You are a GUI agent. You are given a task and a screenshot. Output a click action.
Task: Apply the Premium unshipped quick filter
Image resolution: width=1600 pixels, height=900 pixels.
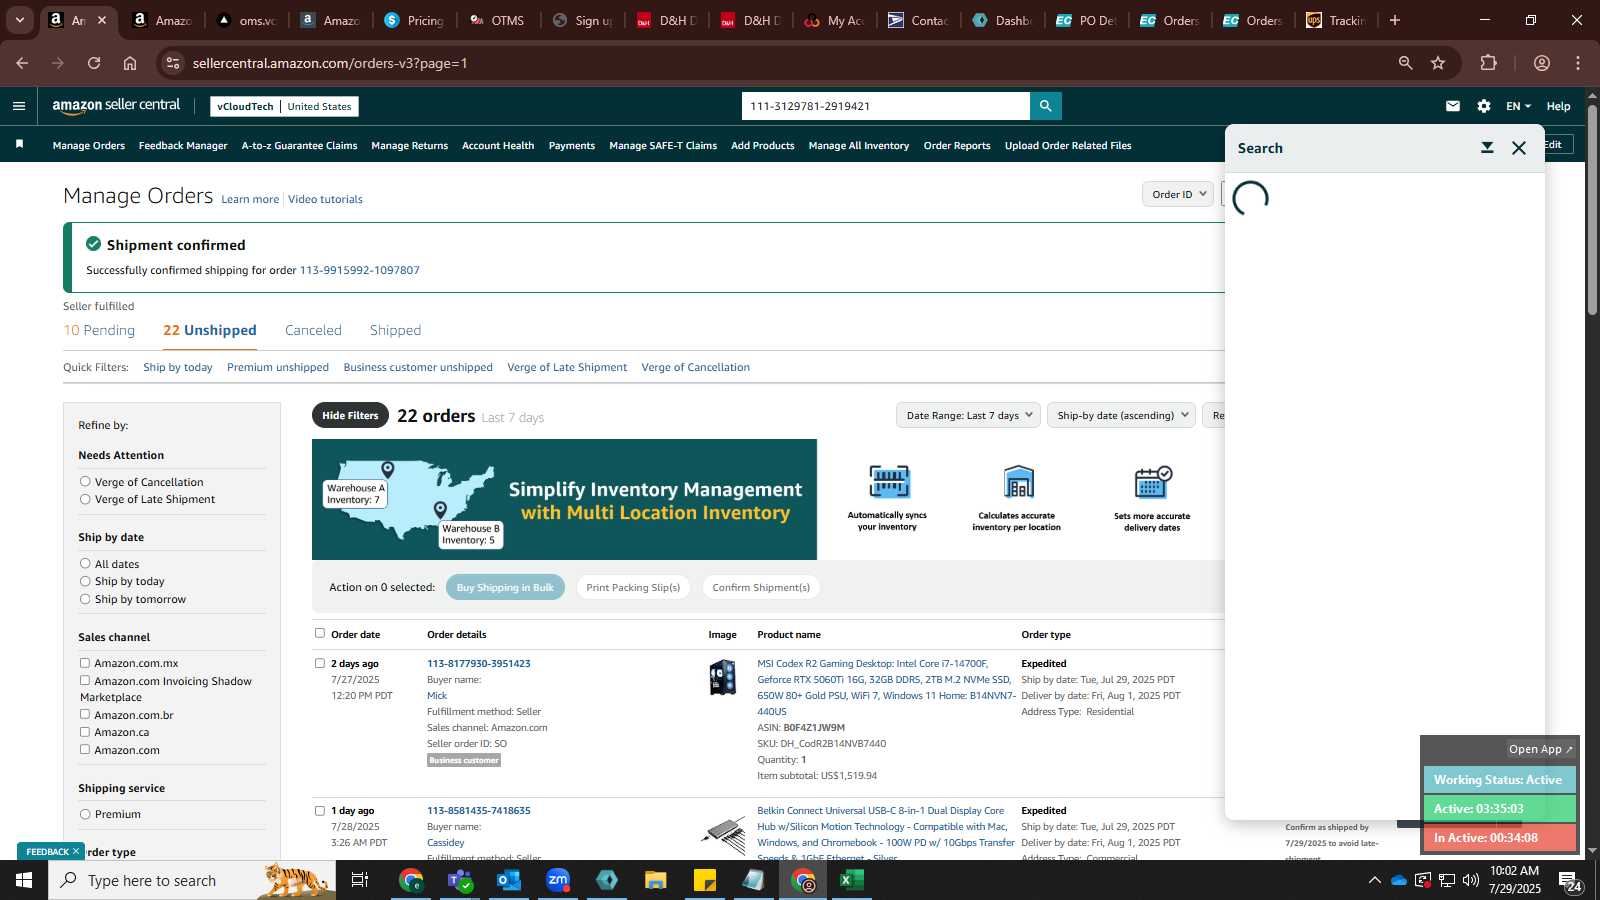click(278, 367)
